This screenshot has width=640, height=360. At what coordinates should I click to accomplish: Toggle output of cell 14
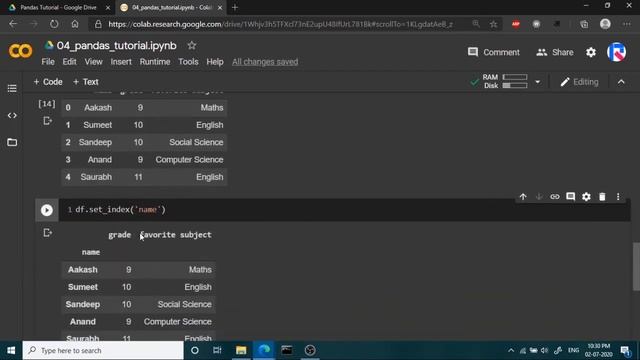47,121
